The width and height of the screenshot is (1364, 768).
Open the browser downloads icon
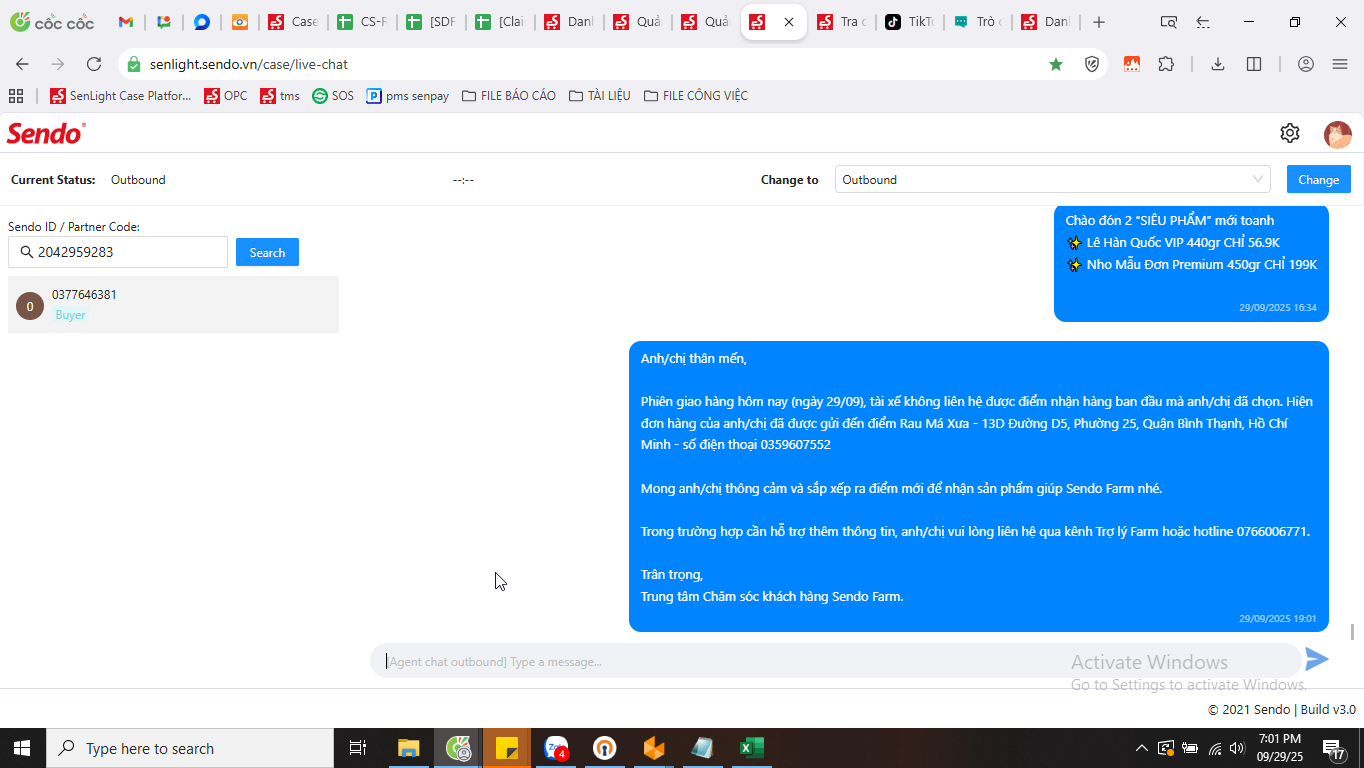click(1217, 64)
